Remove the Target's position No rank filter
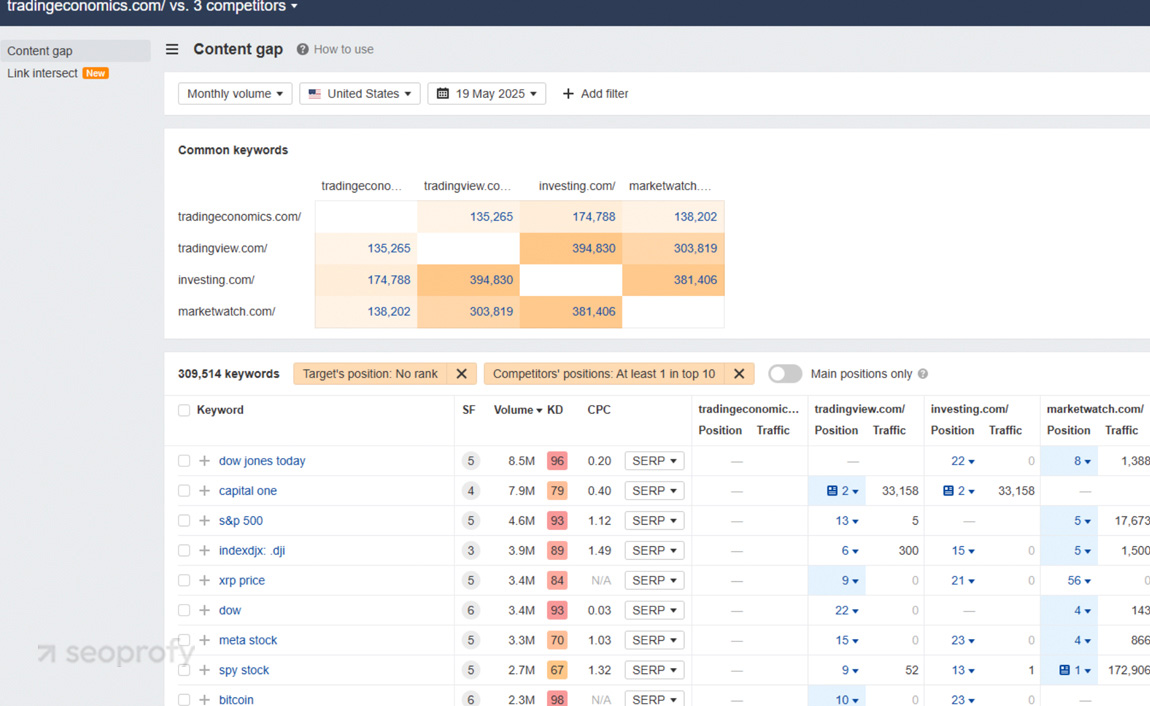This screenshot has width=1150, height=706. click(x=461, y=374)
